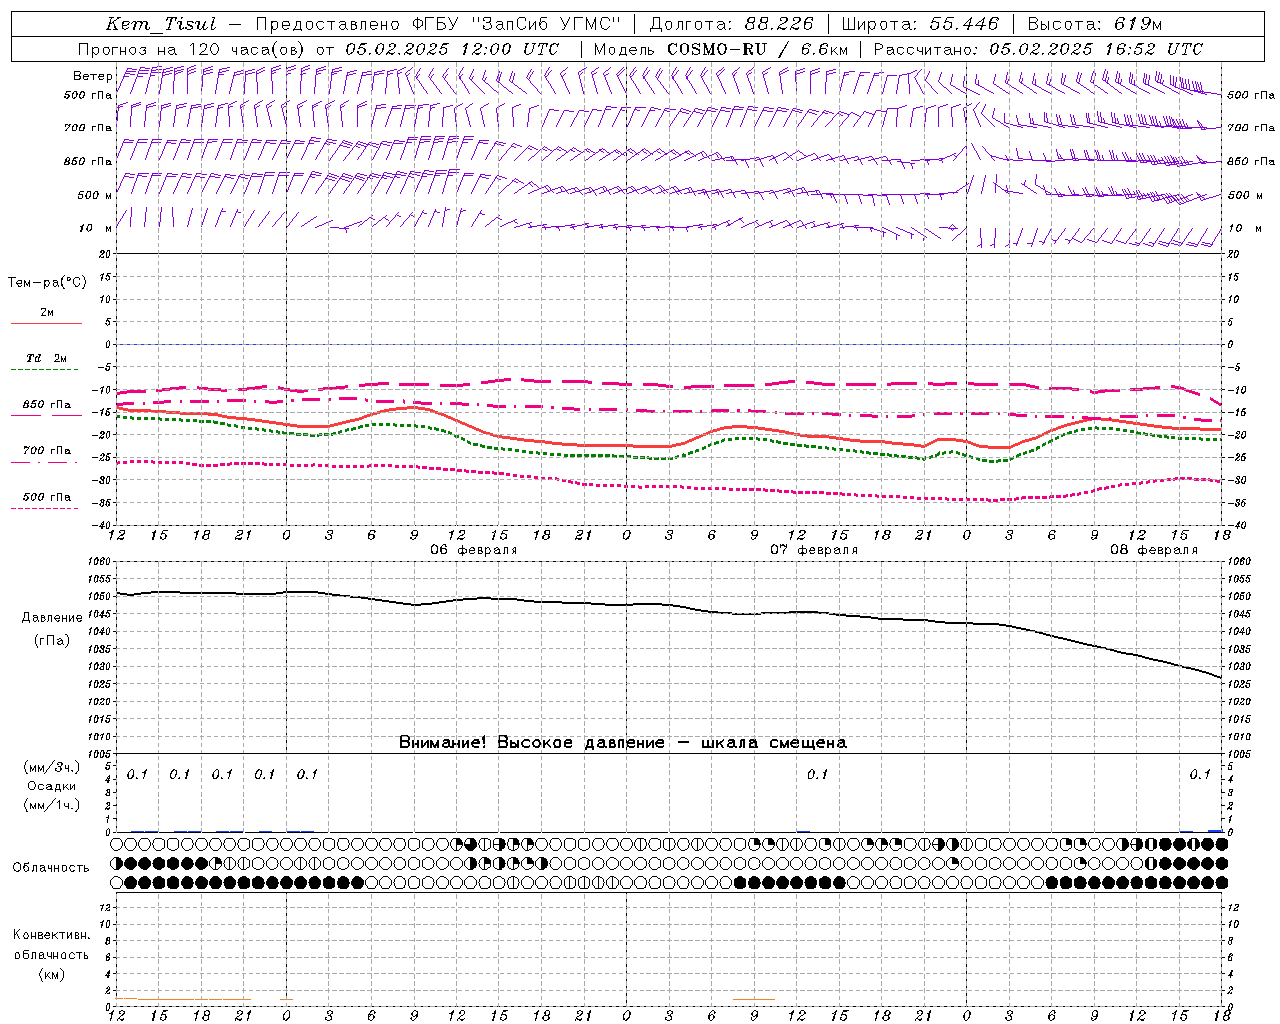Click the Тем-ра(°C) axis title
This screenshot has width=1280, height=1024.
47,282
